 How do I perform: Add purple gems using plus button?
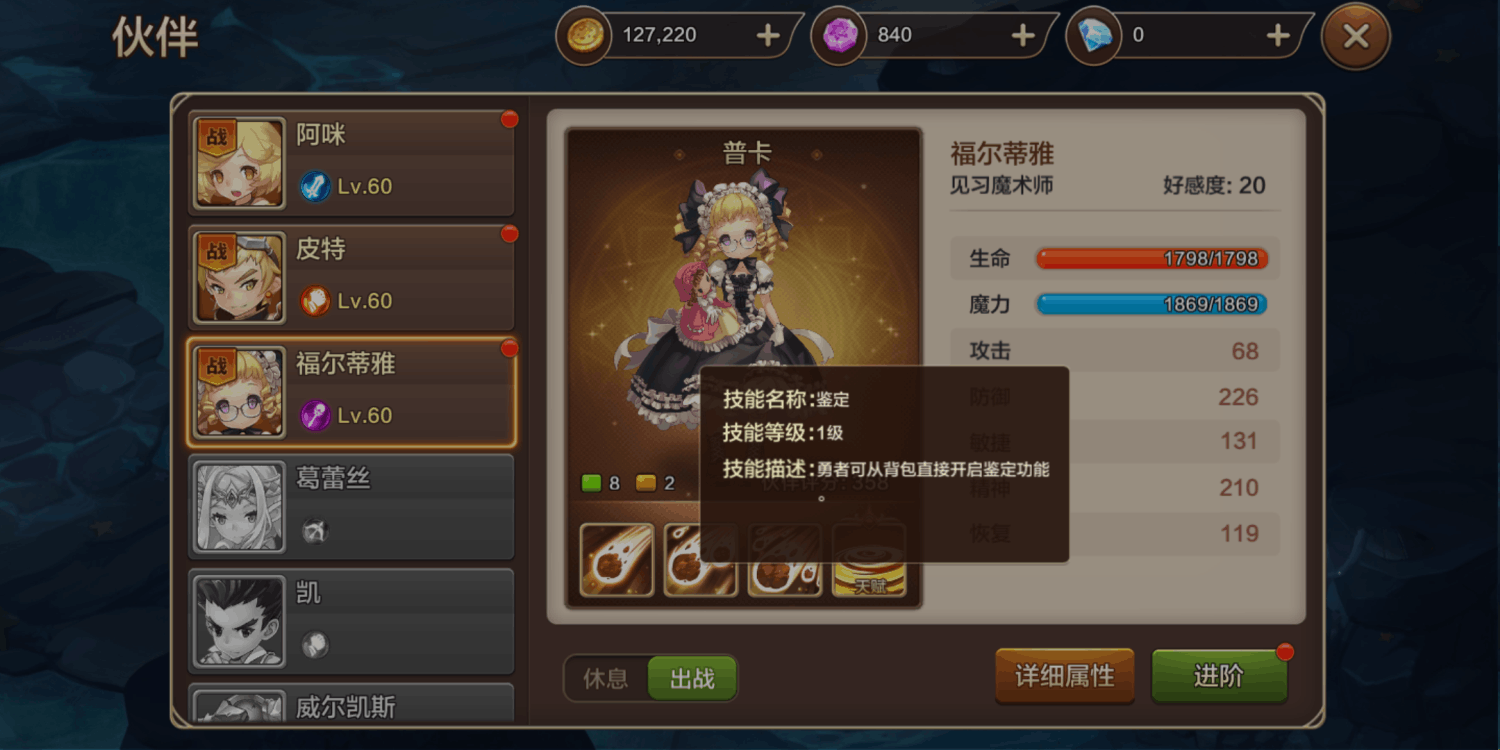1023,36
